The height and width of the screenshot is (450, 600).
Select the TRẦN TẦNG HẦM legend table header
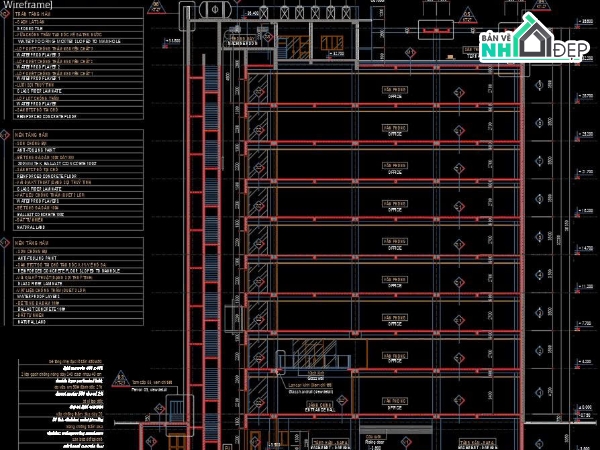click(78, 13)
